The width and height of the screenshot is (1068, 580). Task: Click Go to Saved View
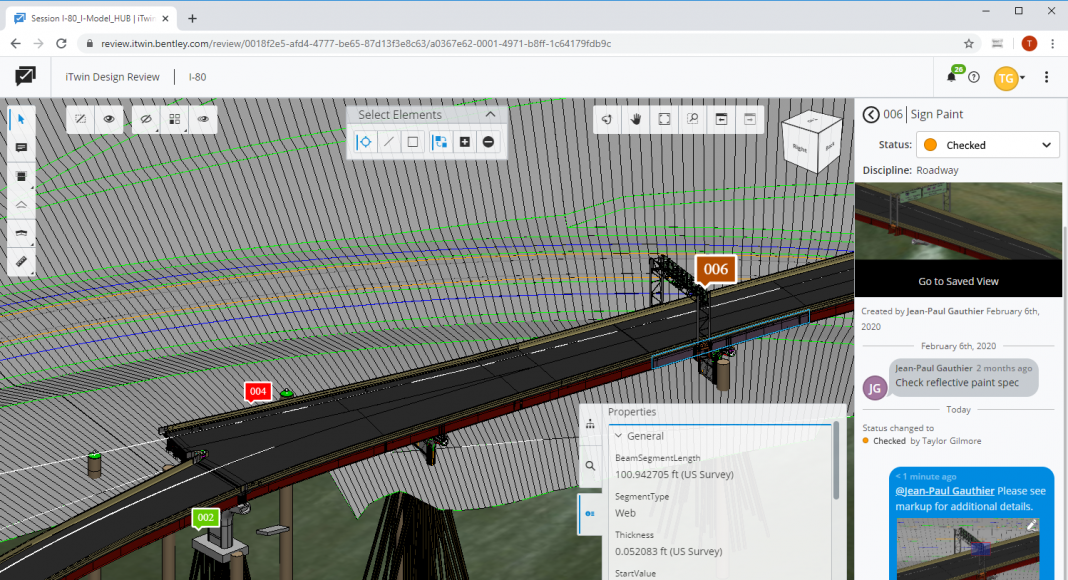pyautogui.click(x=958, y=281)
